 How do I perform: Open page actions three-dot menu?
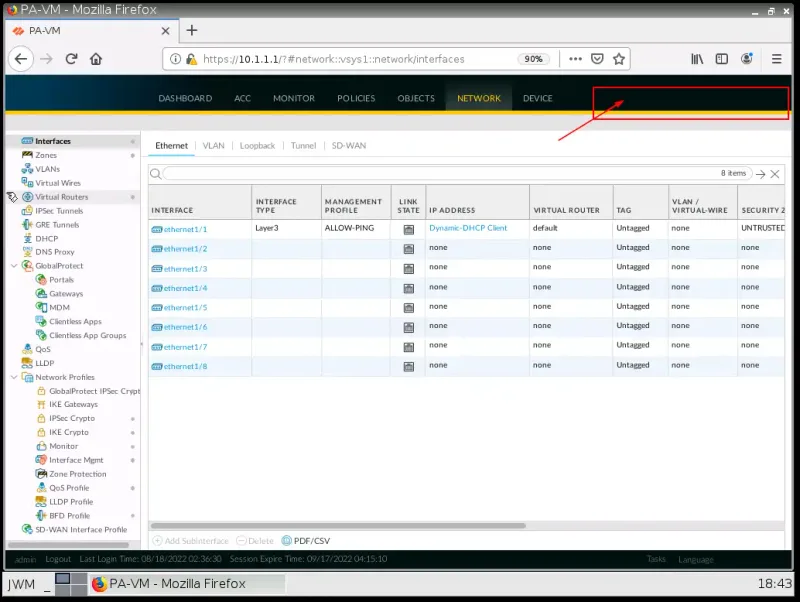click(576, 59)
